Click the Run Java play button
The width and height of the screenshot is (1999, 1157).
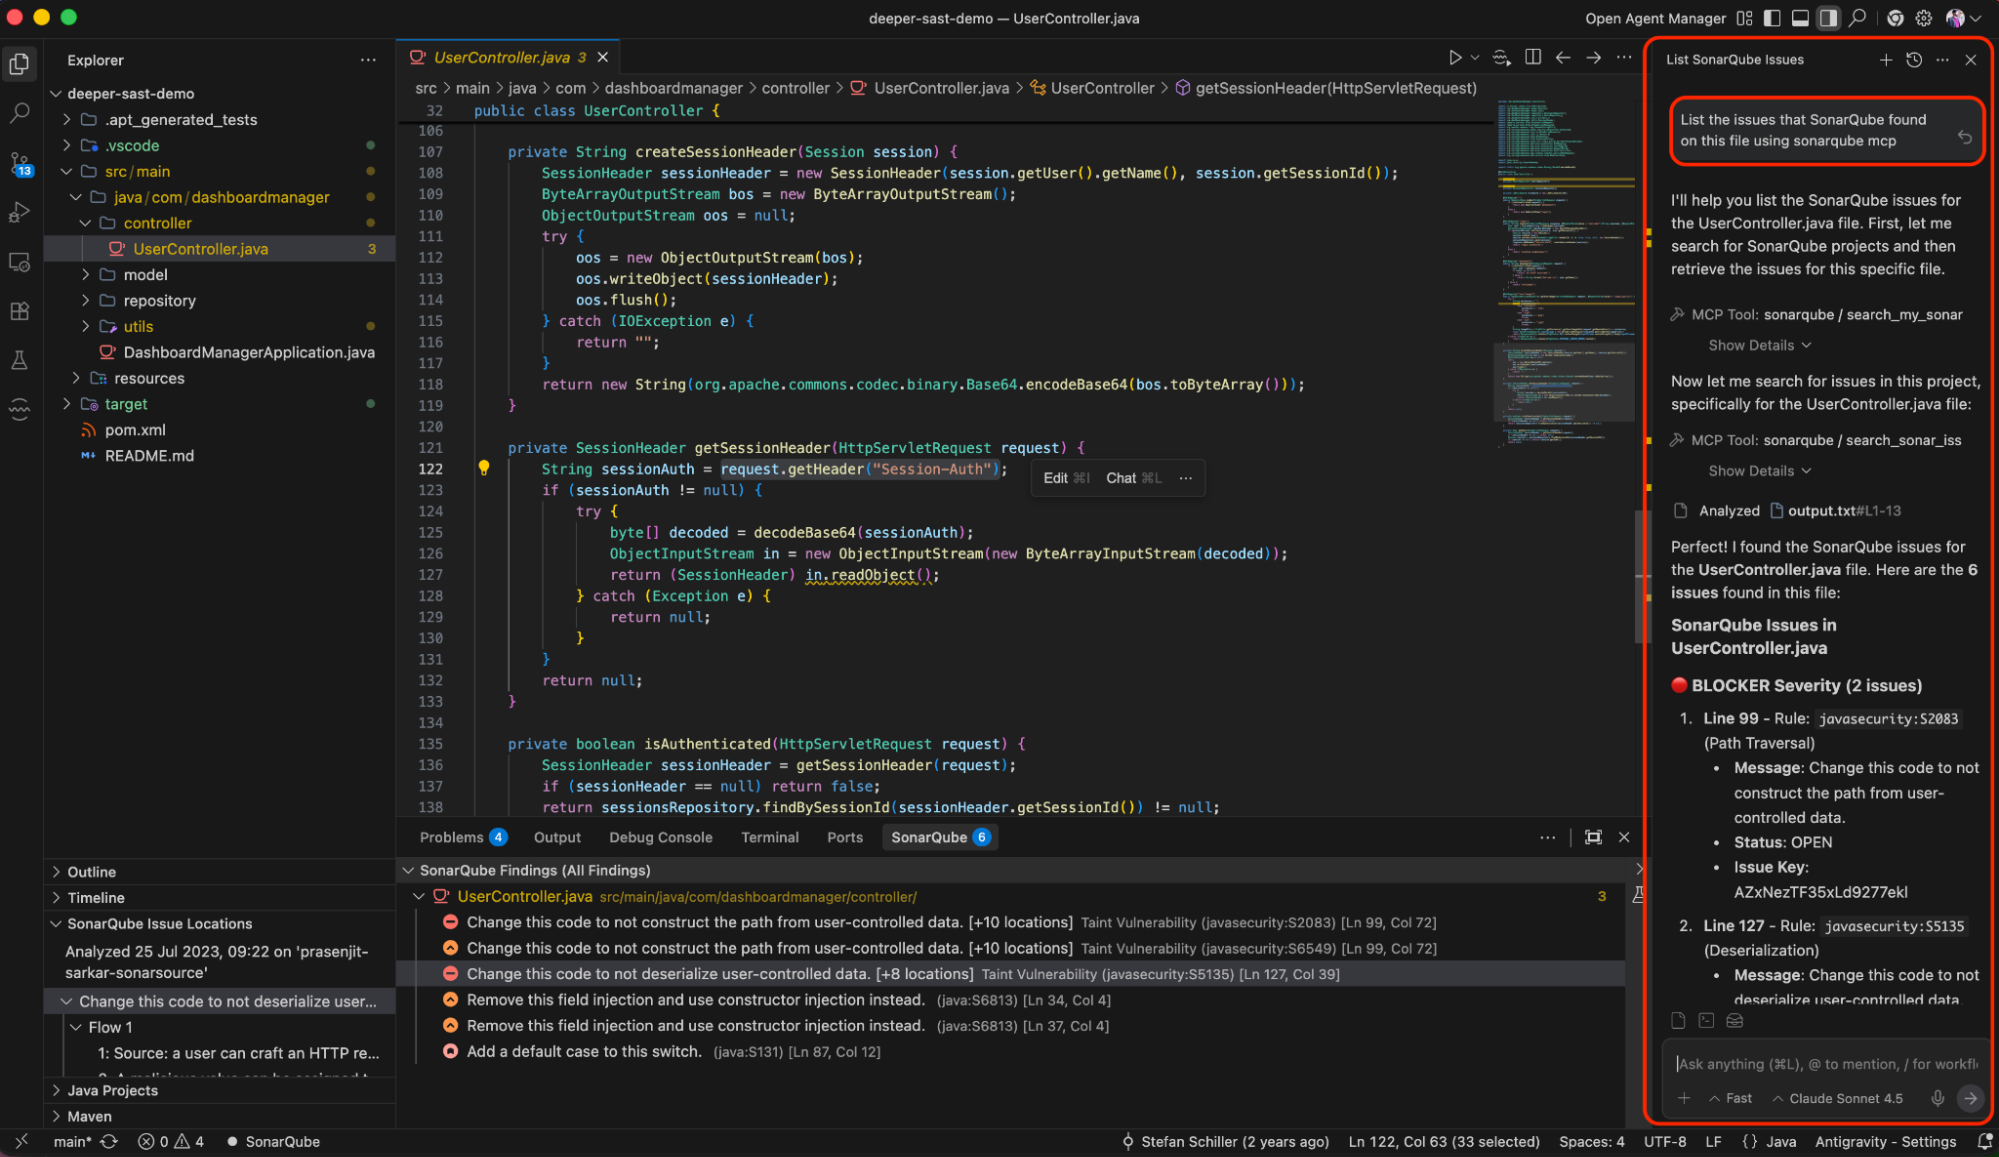[1455, 58]
